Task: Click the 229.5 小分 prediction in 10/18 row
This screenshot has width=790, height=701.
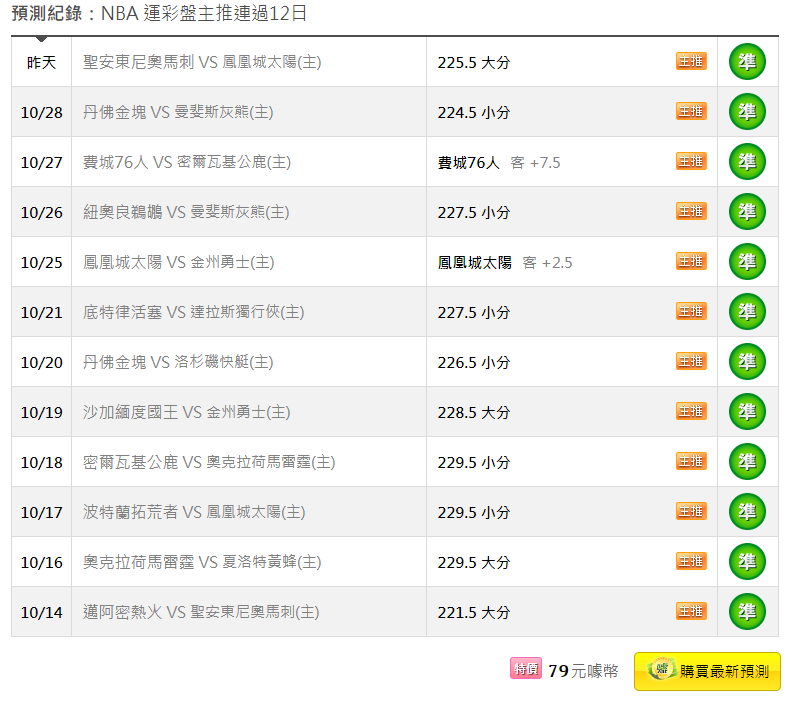Action: pyautogui.click(x=474, y=462)
